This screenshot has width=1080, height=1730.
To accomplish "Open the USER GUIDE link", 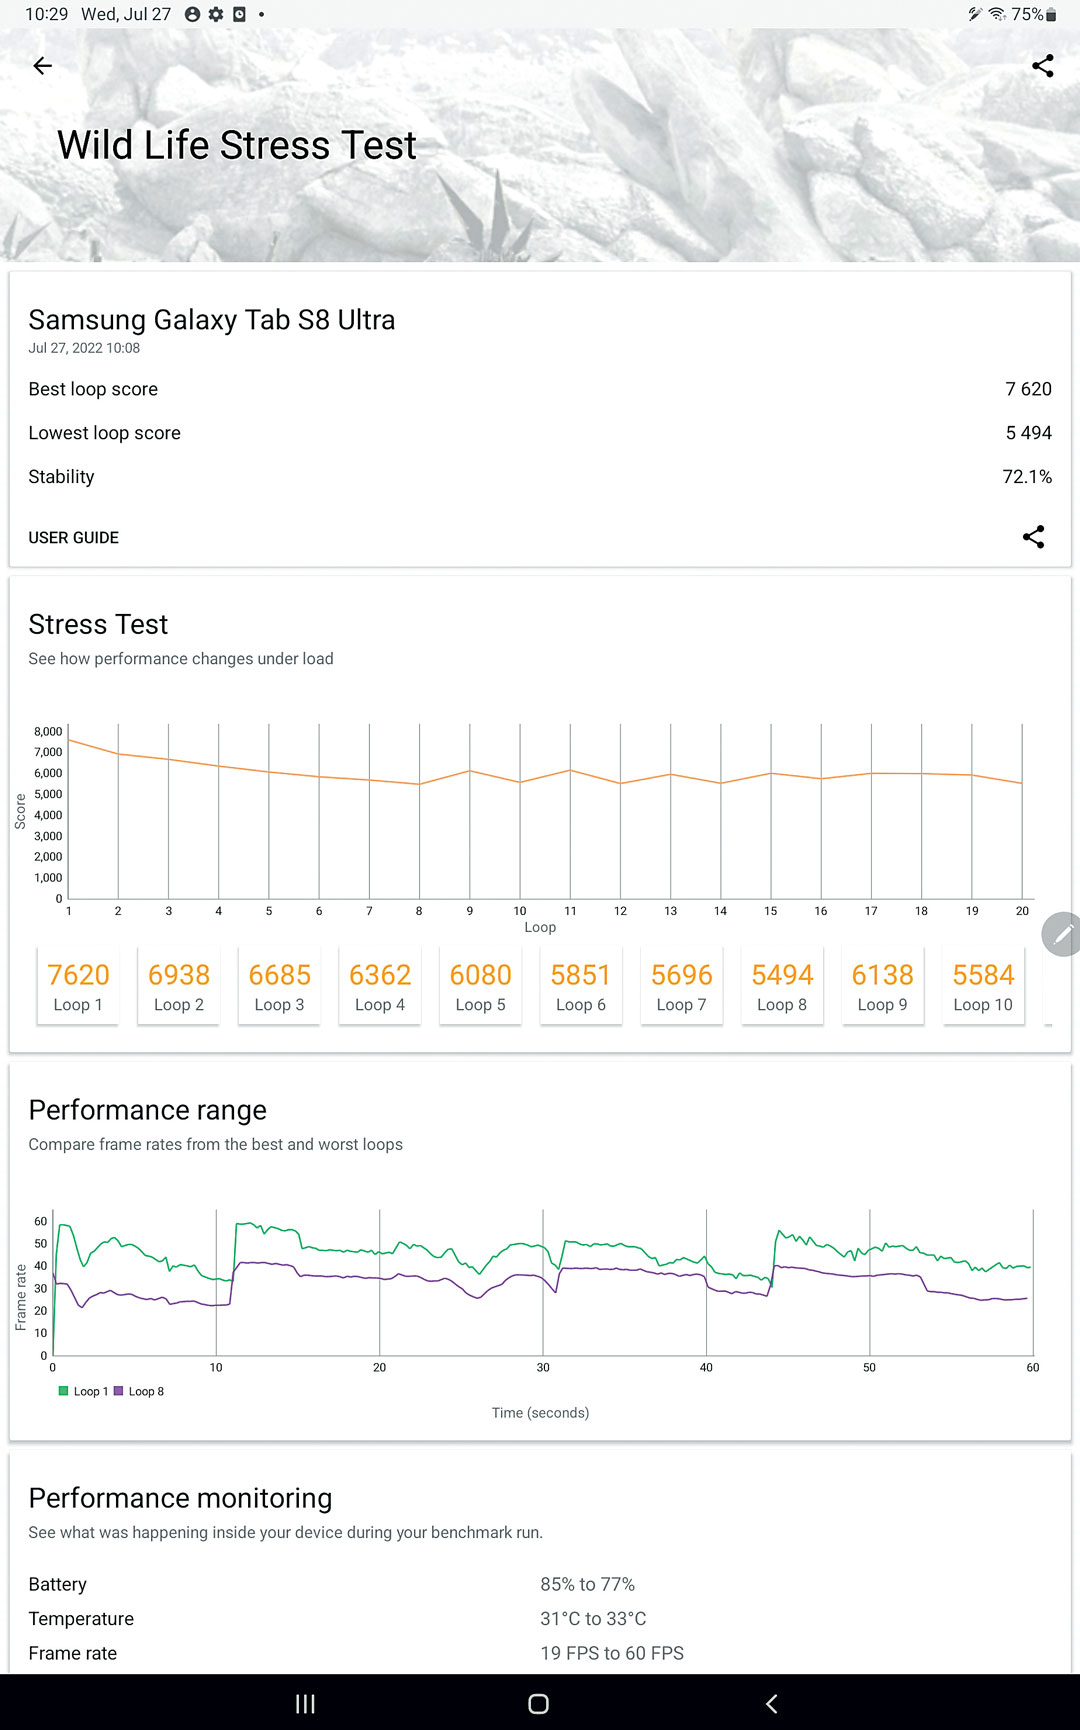I will (x=73, y=538).
